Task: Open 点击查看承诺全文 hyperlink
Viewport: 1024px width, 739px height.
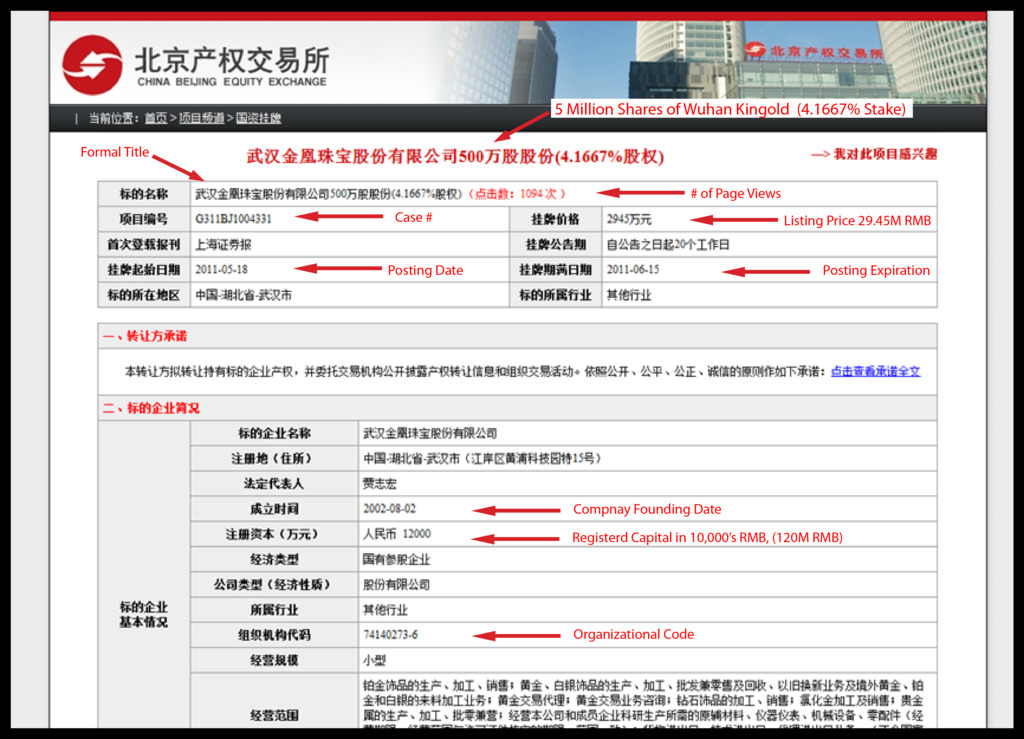Action: tap(875, 371)
